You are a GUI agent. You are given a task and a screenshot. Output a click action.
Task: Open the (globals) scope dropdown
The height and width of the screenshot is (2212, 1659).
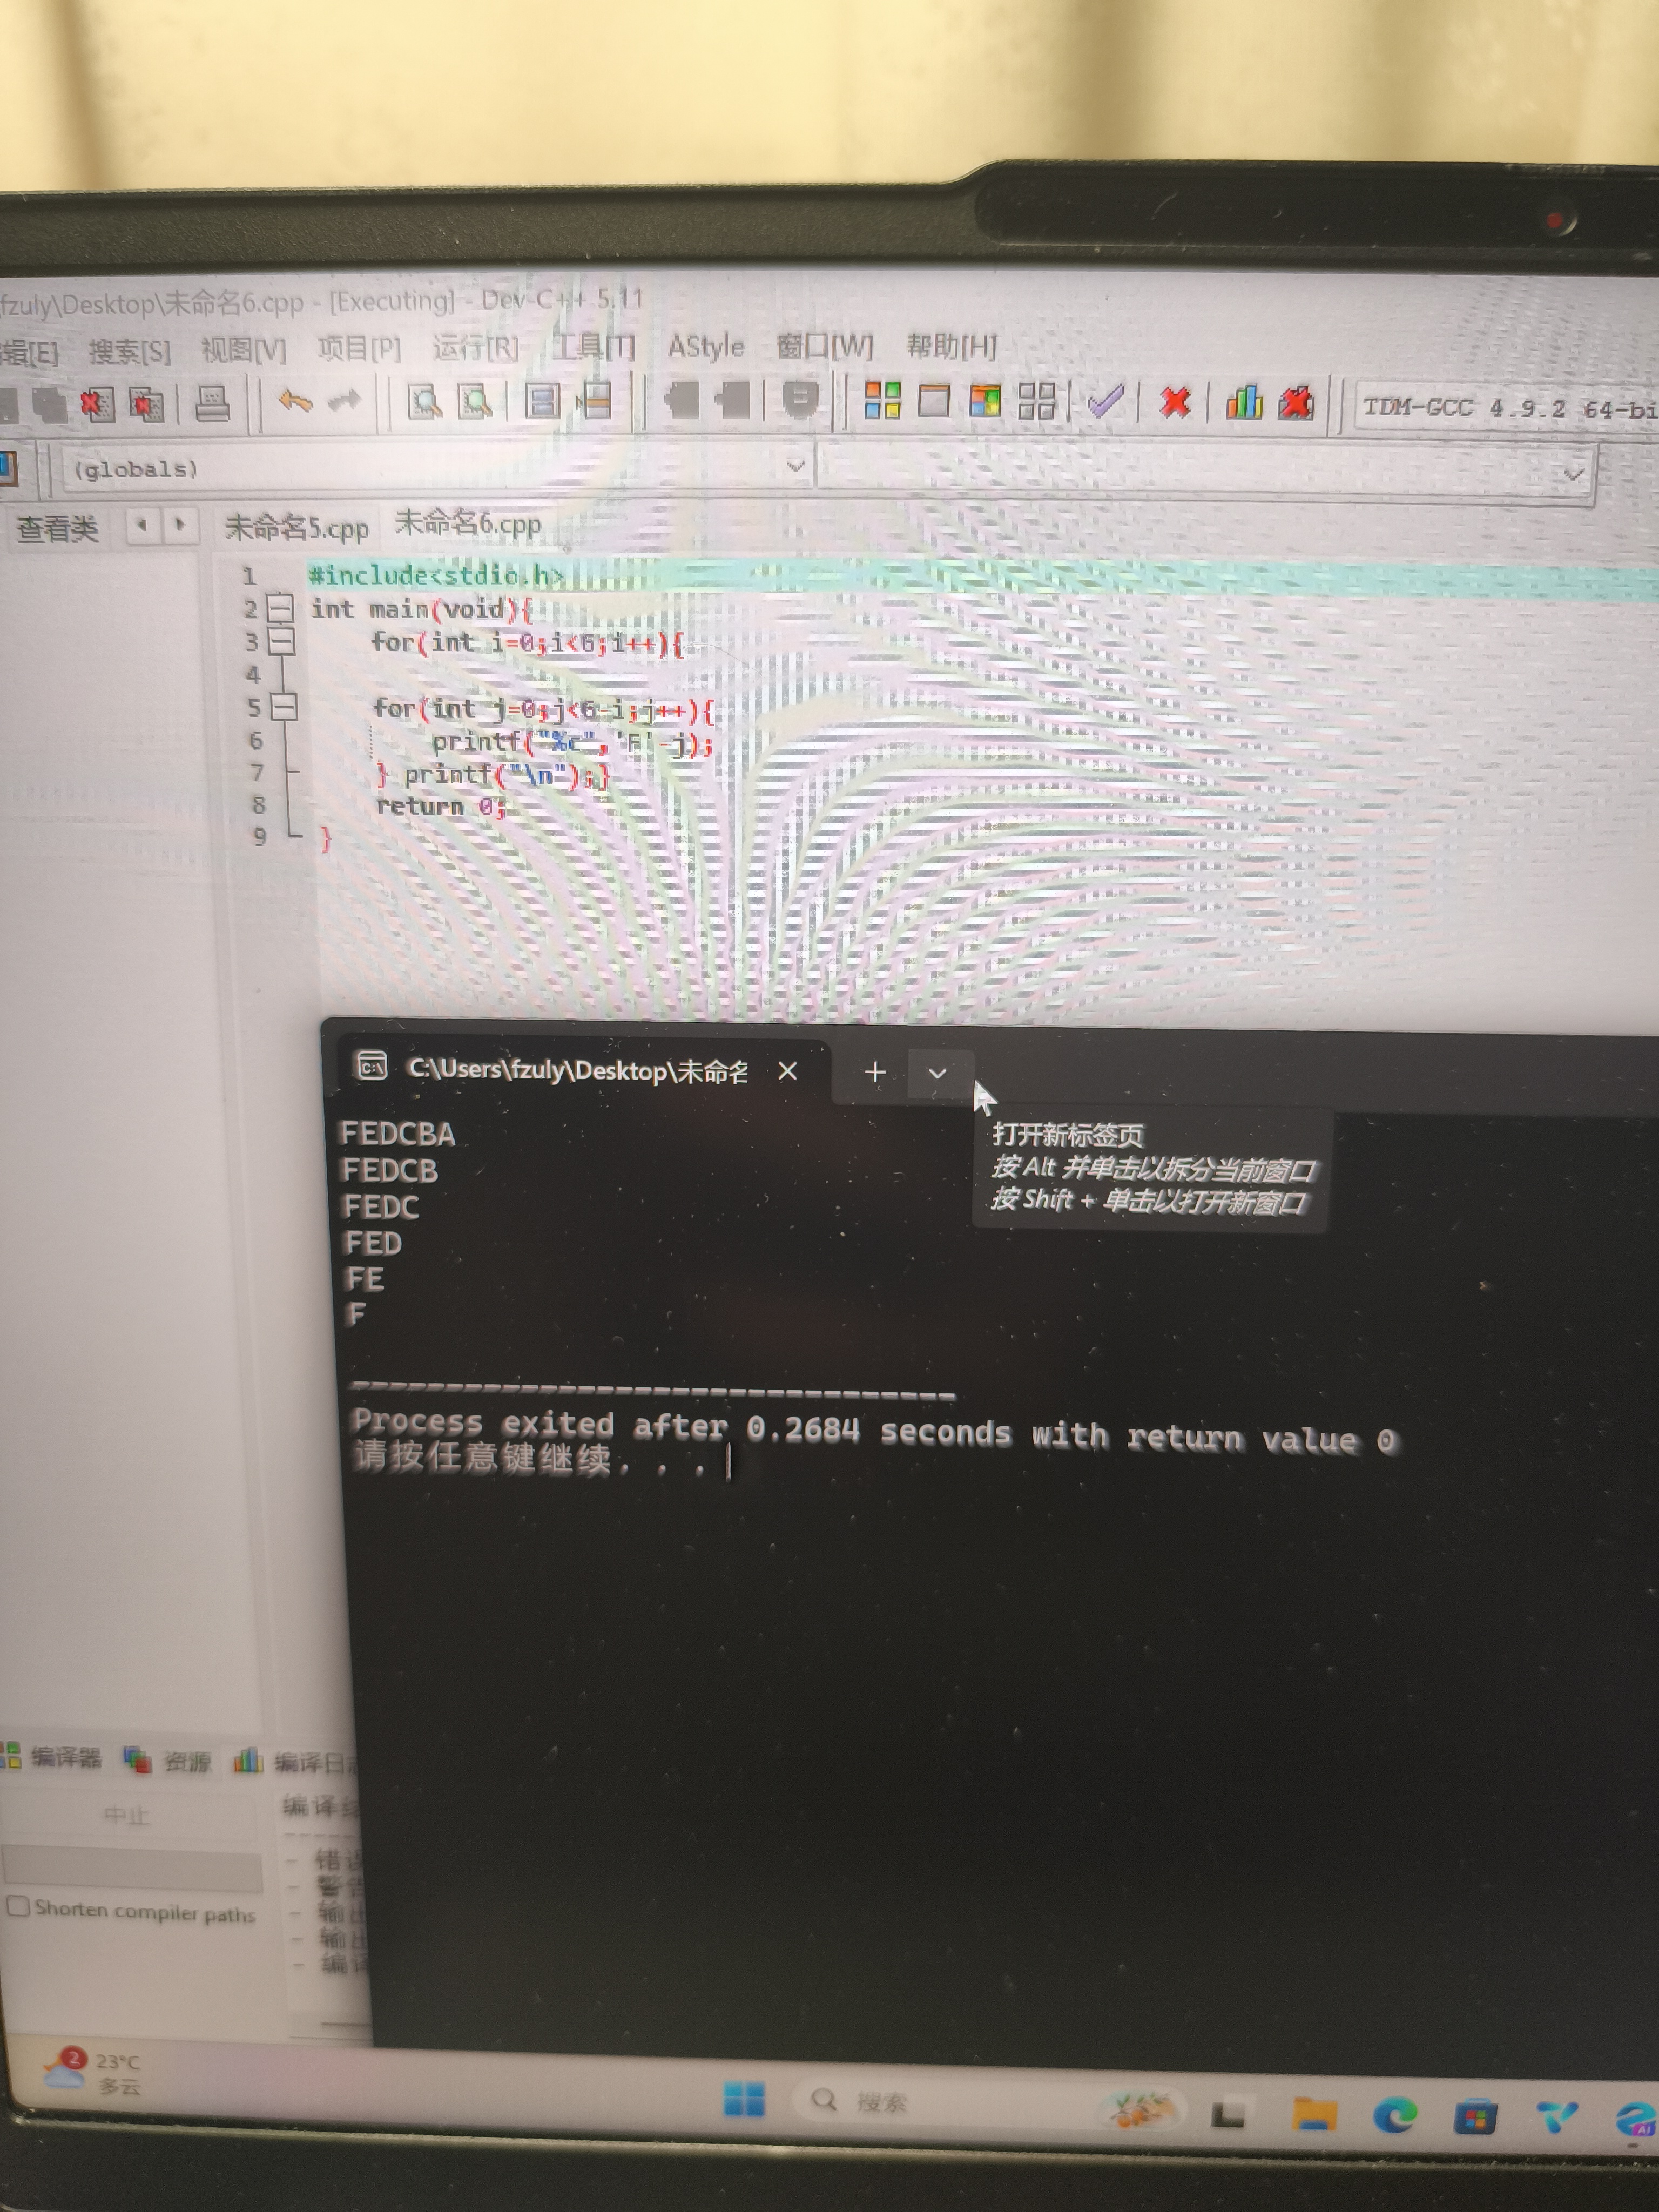pyautogui.click(x=795, y=466)
